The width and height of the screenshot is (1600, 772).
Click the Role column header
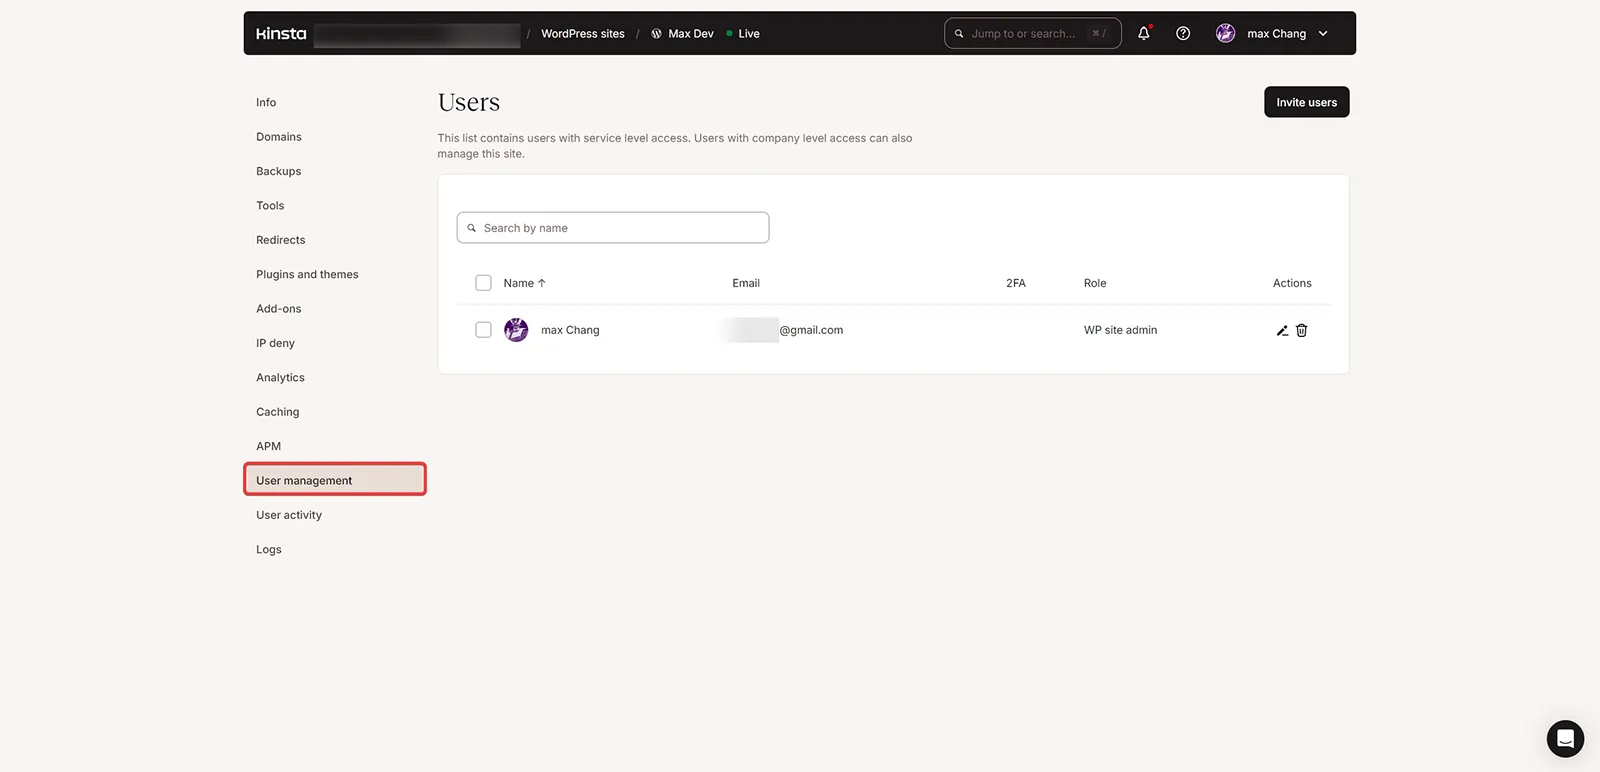tap(1095, 283)
